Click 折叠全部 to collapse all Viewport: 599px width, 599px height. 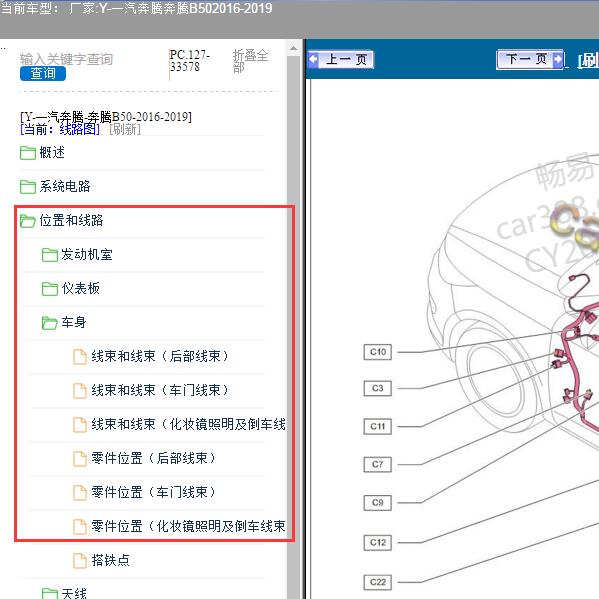point(250,61)
